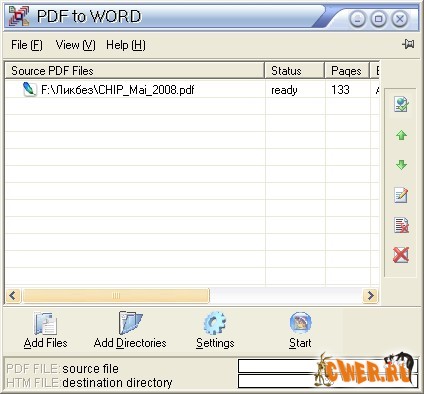Click the Status column header
The height and width of the screenshot is (394, 424).
coord(295,71)
